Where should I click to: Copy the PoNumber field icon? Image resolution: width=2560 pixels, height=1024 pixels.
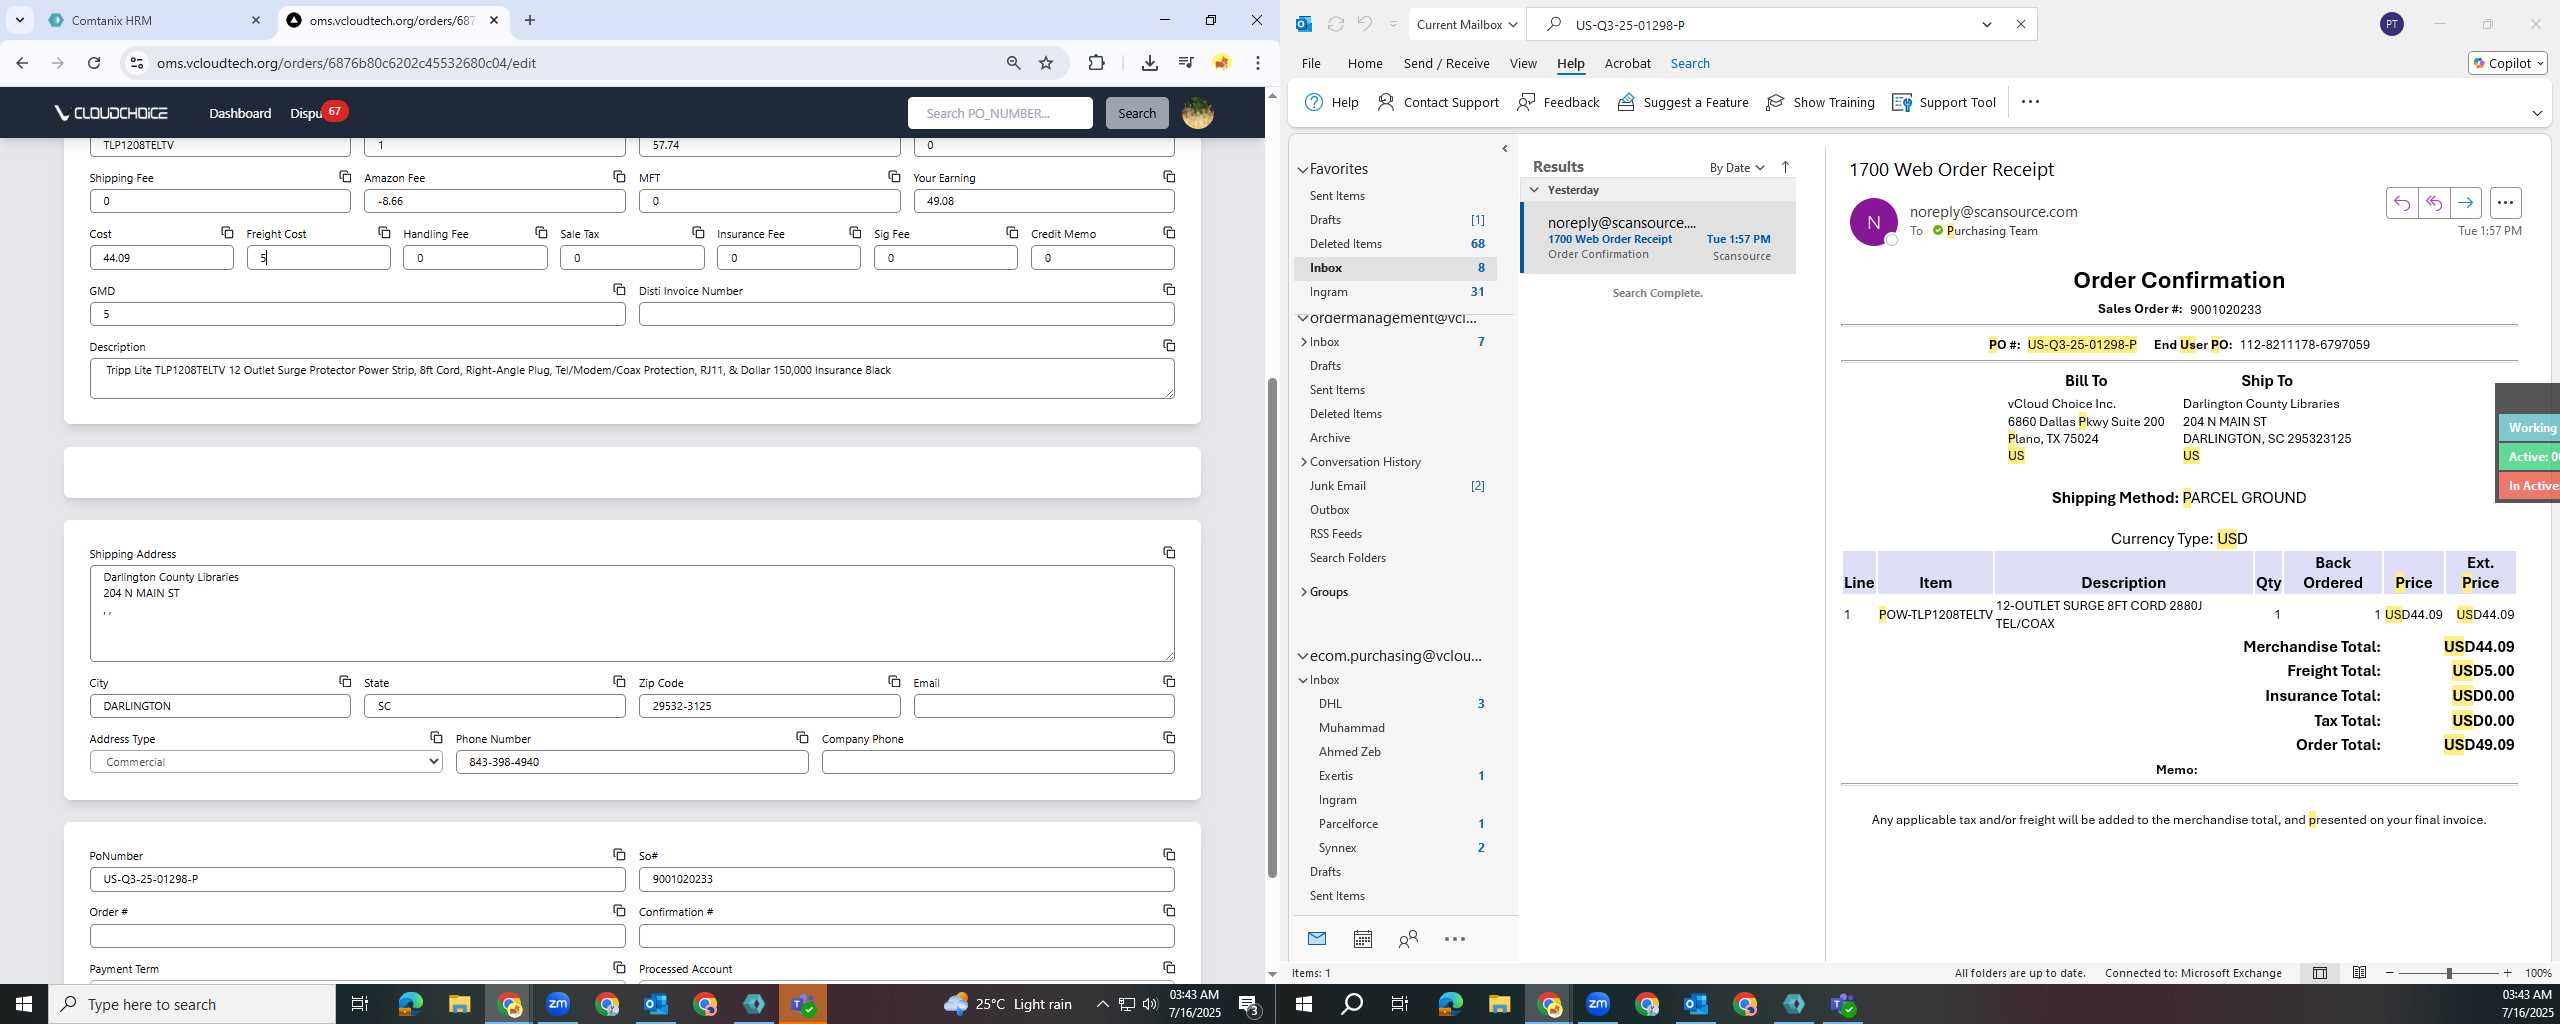(619, 854)
